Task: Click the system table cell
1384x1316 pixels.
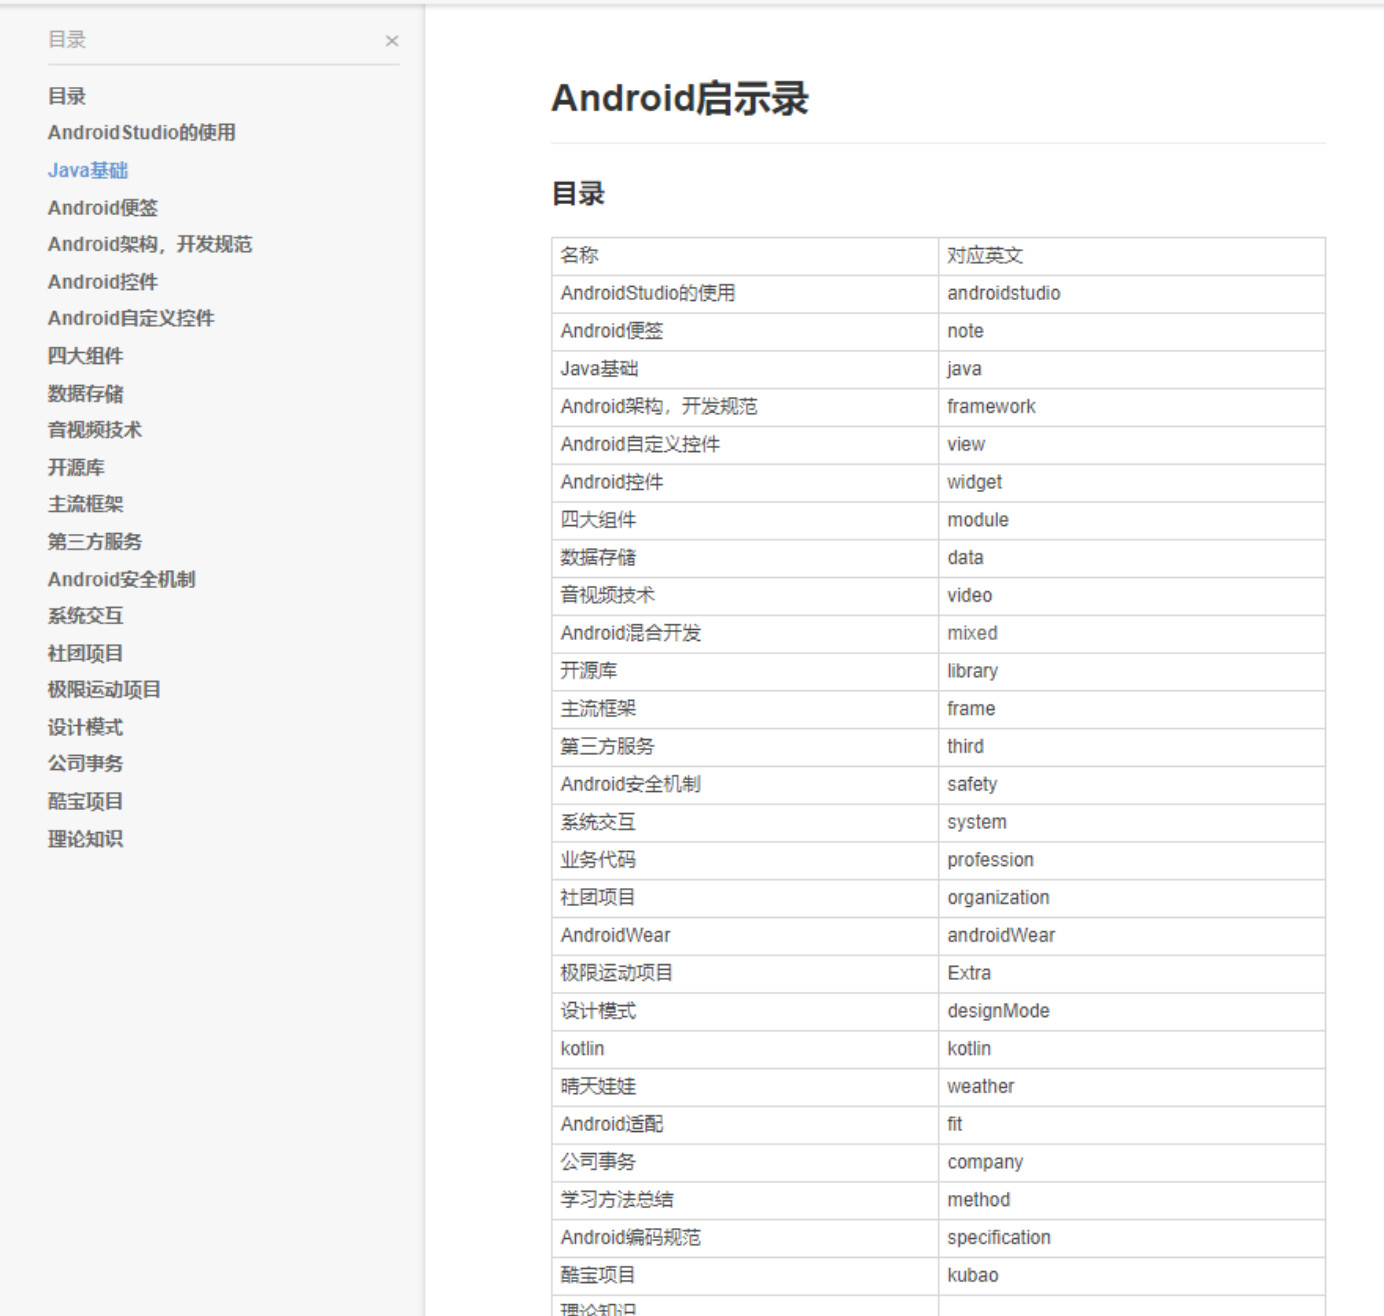Action: pyautogui.click(x=1132, y=823)
